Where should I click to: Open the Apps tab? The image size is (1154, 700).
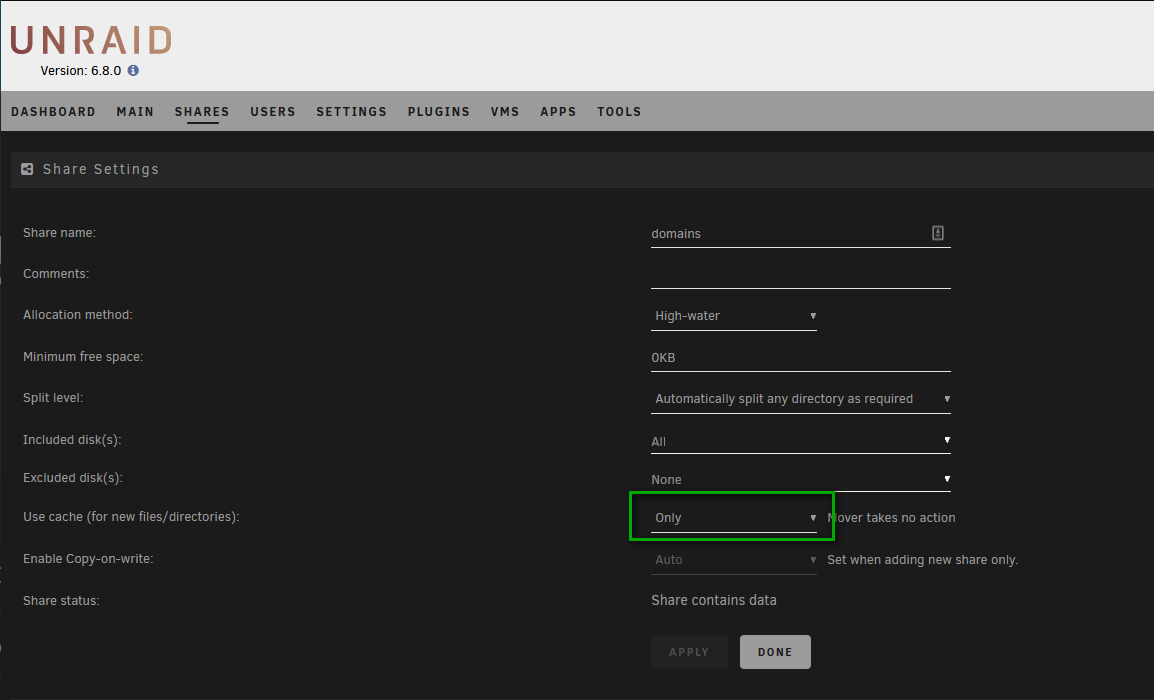[558, 112]
